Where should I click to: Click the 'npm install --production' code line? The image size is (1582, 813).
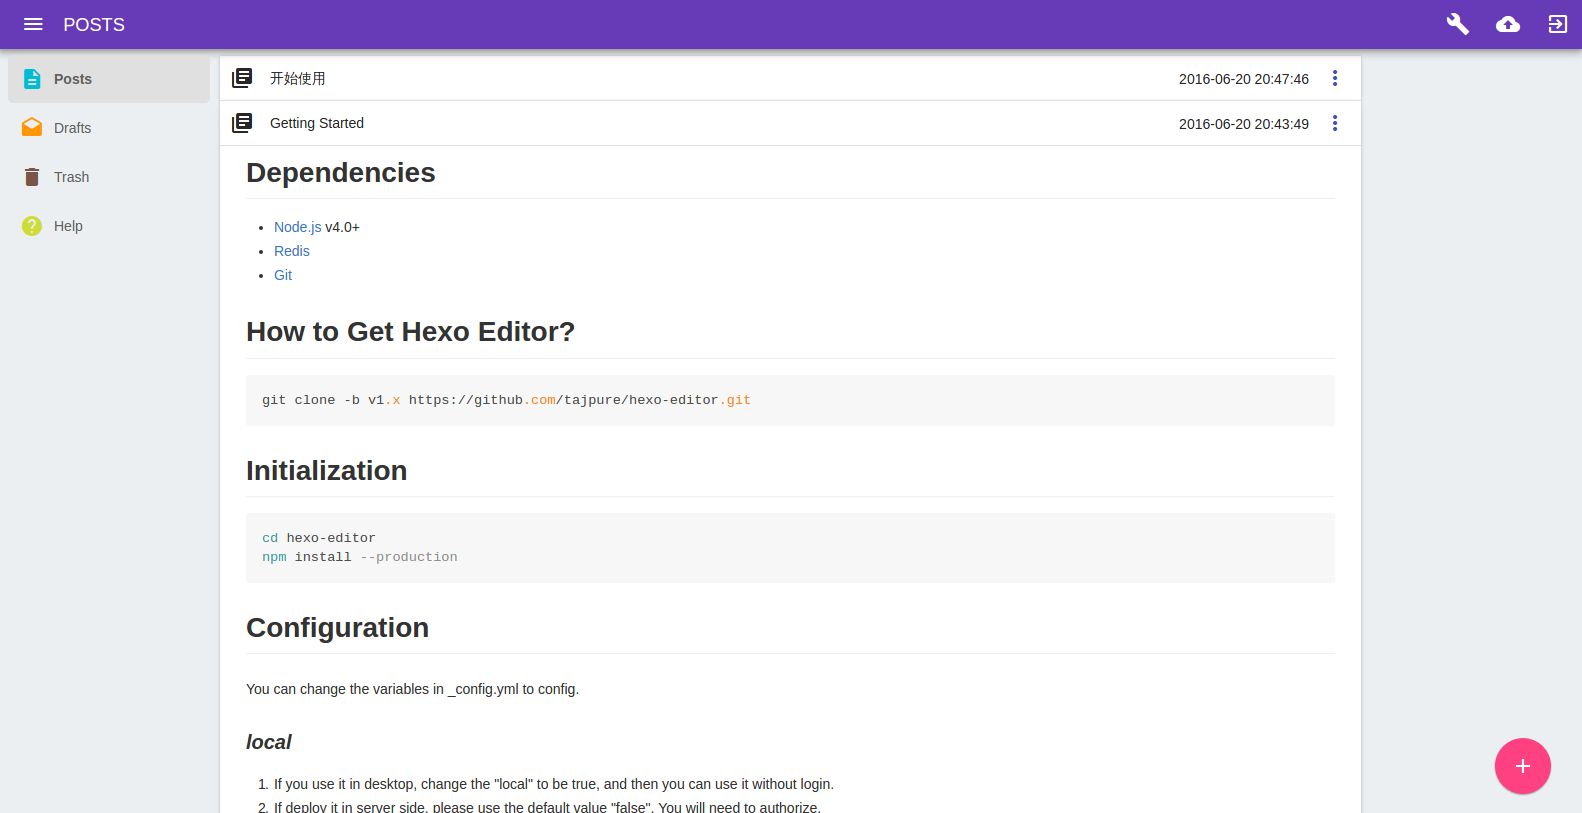pos(360,557)
